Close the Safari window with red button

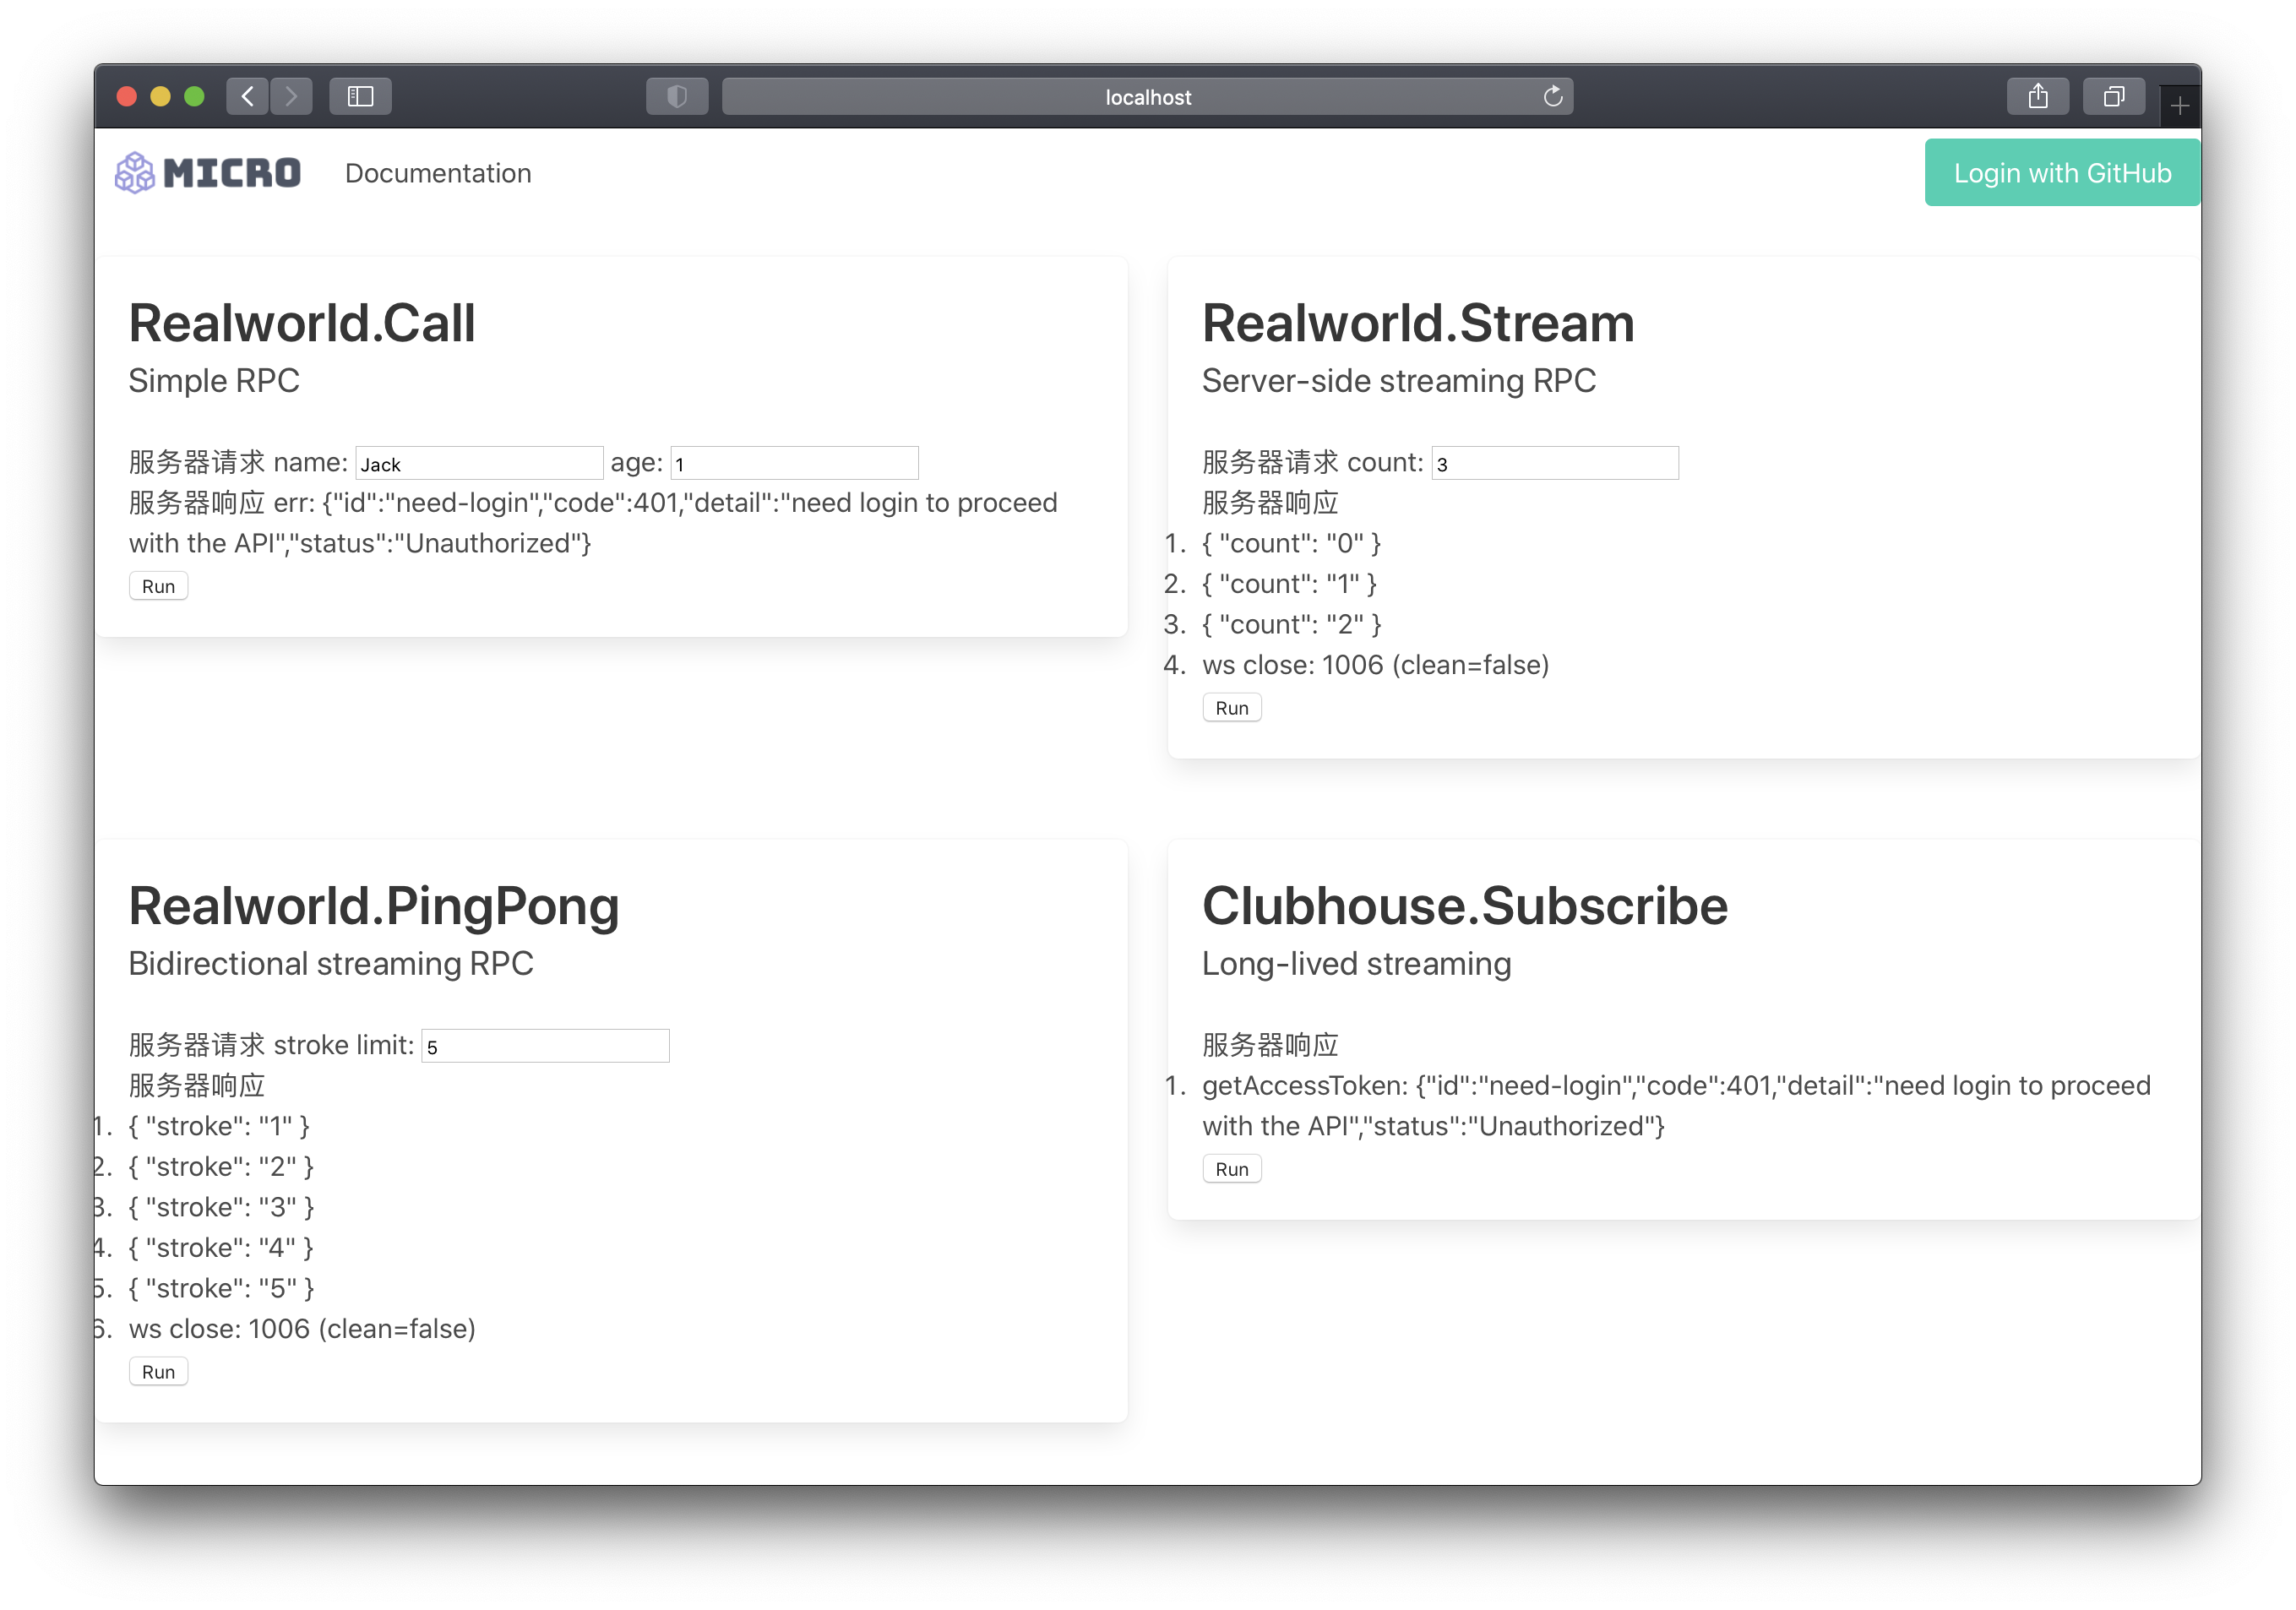click(127, 96)
